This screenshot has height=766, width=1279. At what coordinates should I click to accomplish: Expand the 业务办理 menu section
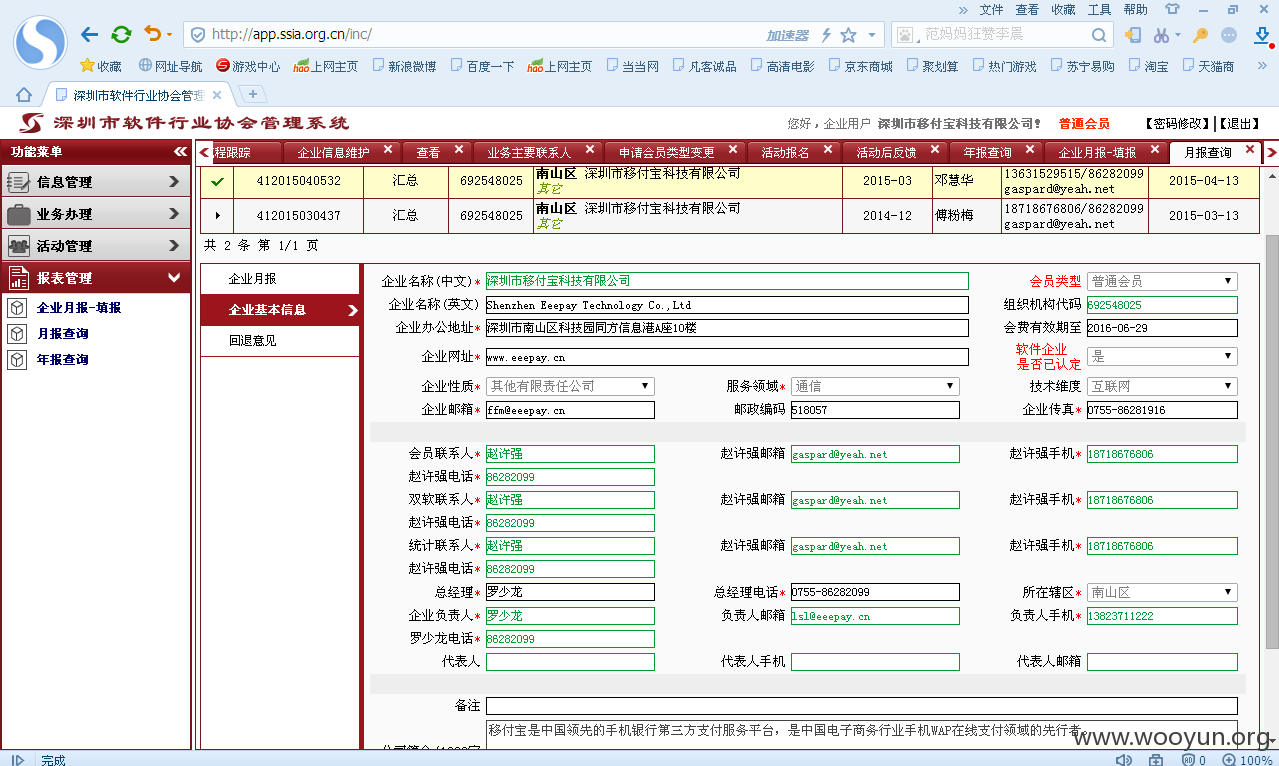point(95,214)
